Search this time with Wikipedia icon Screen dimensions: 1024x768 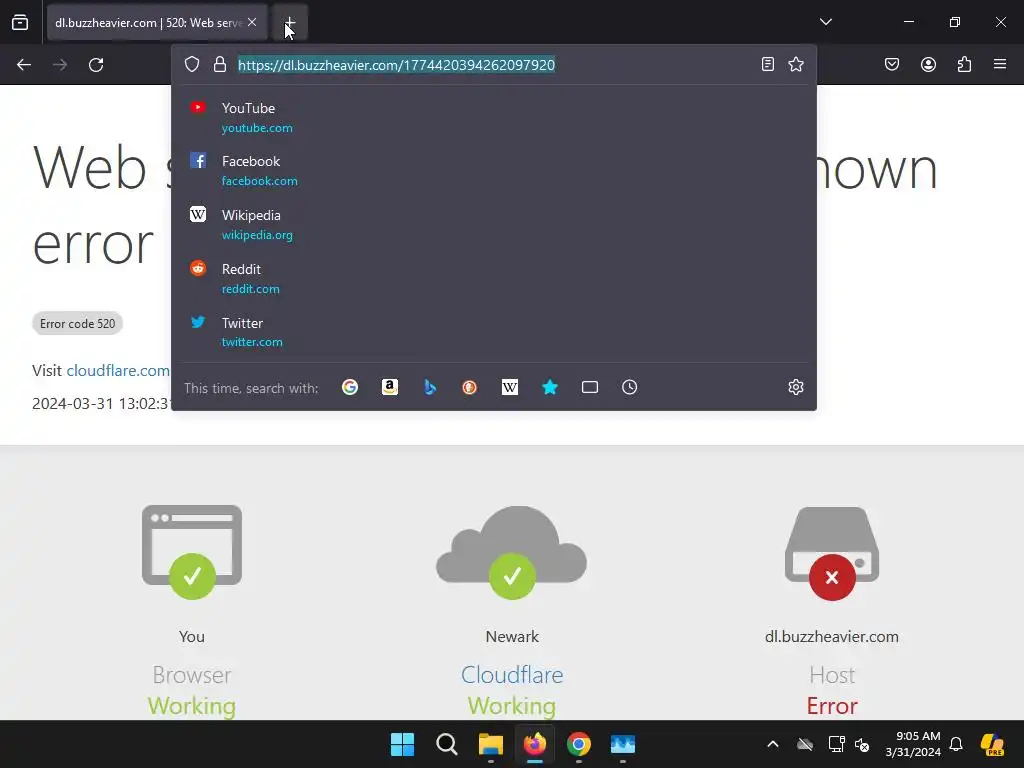coord(510,387)
